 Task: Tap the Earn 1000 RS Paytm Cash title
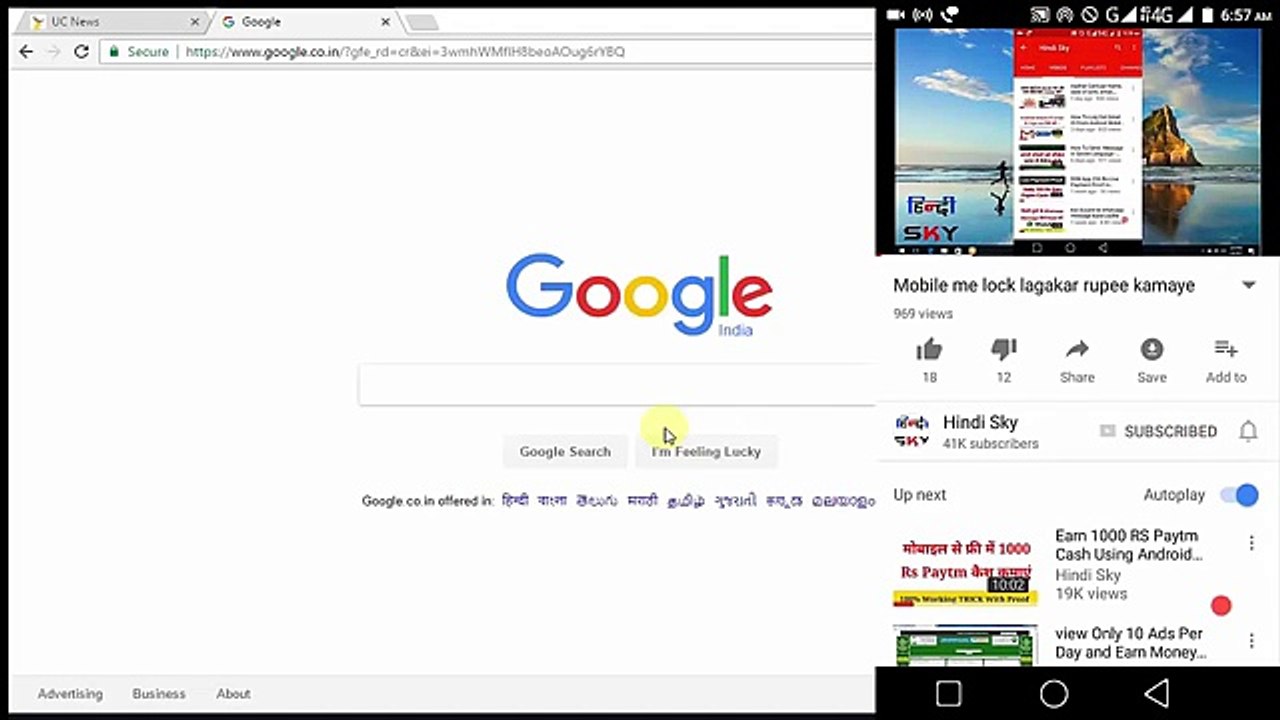tap(1129, 545)
